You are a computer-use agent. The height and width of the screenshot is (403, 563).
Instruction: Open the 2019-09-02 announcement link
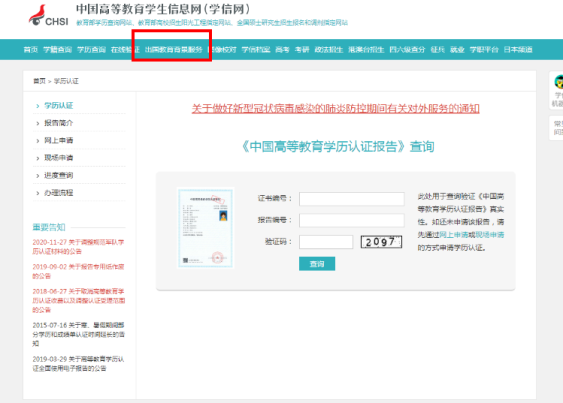[x=78, y=271]
